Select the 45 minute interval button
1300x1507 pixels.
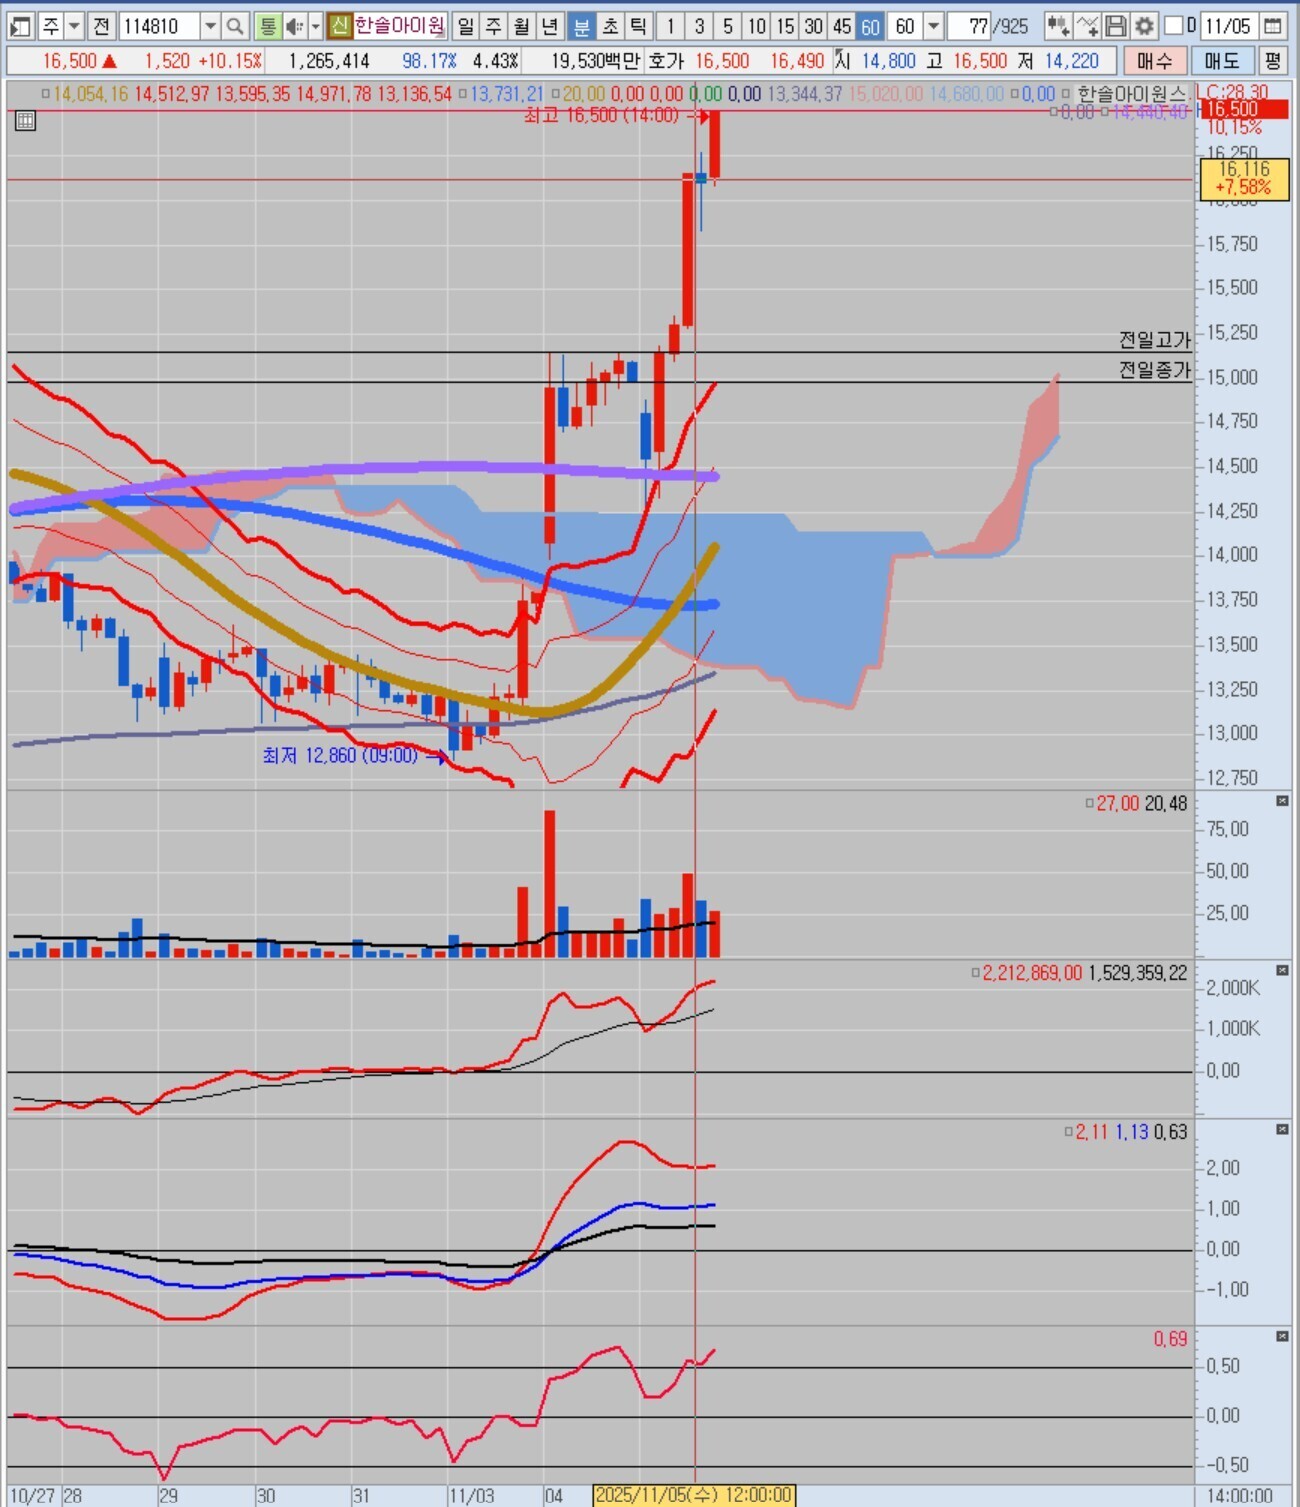click(x=843, y=26)
